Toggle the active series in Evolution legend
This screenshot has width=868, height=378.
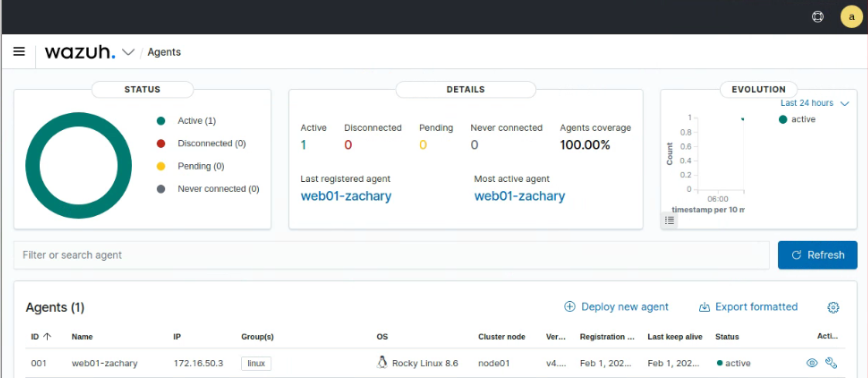[797, 119]
